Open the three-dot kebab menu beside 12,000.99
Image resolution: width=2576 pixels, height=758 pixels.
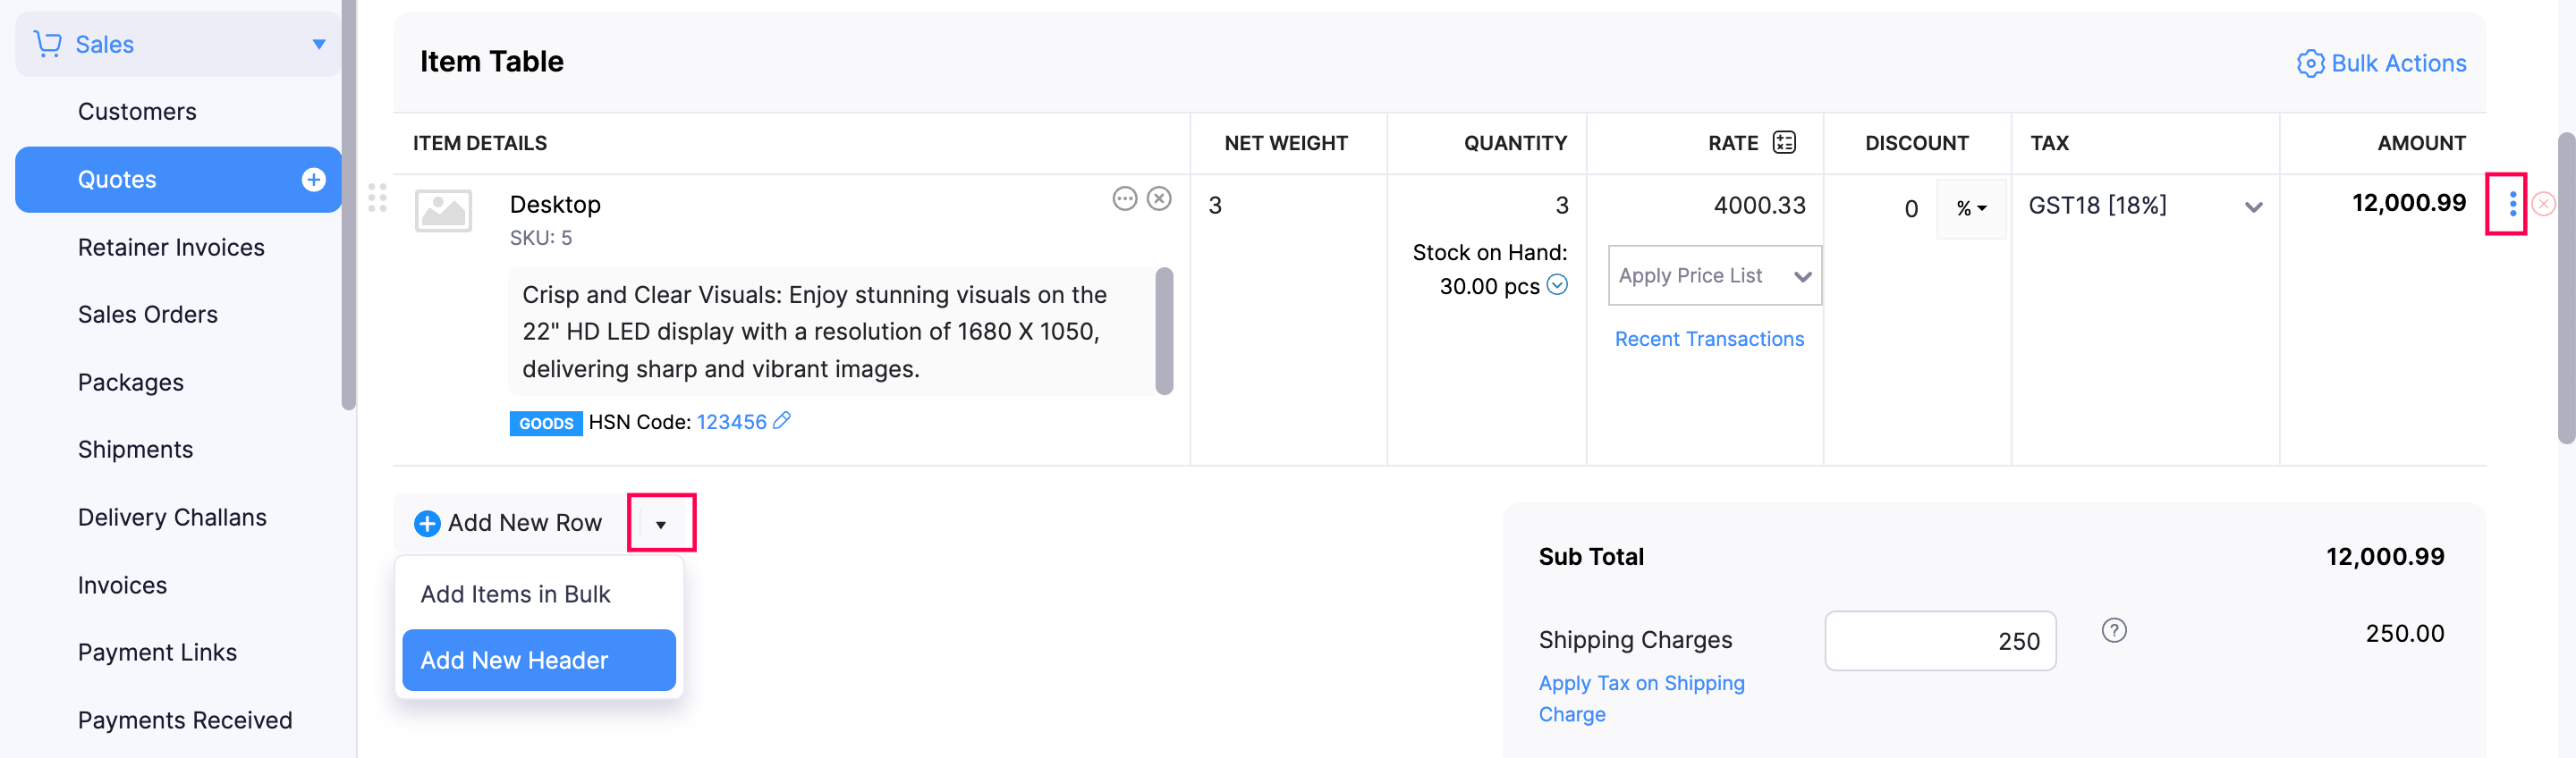pos(2513,204)
